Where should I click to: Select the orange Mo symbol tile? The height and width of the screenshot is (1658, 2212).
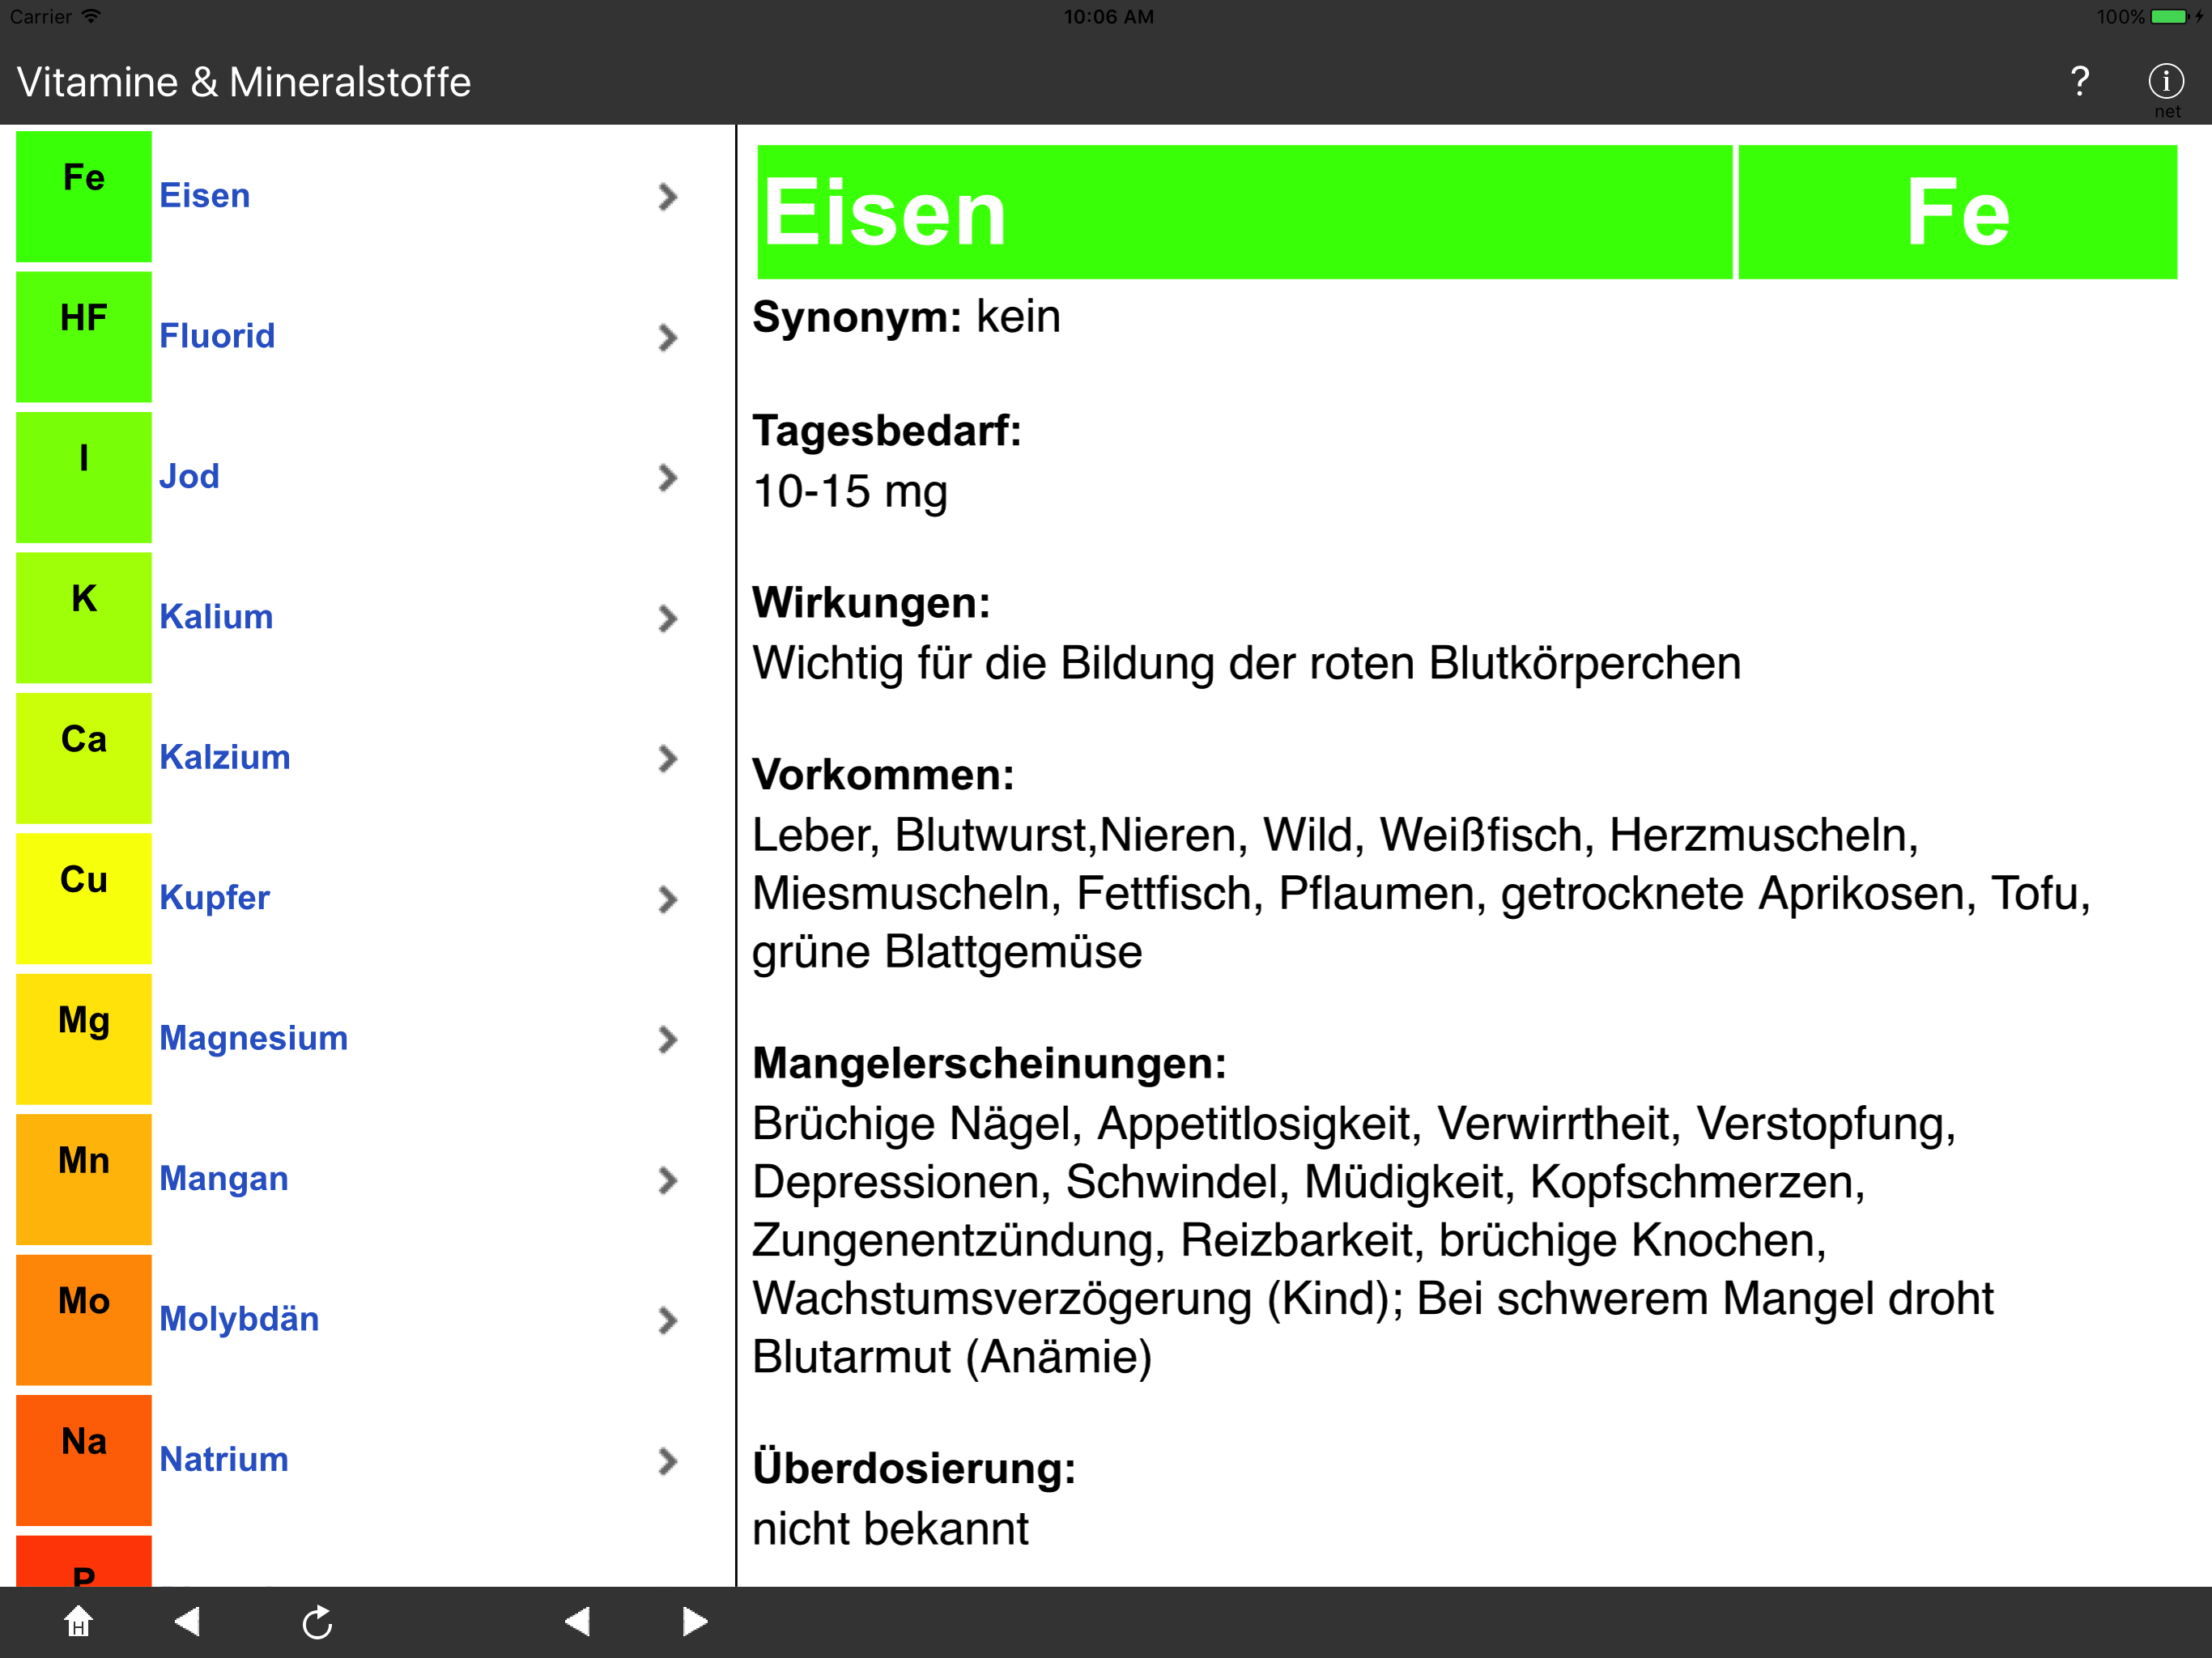click(84, 1319)
